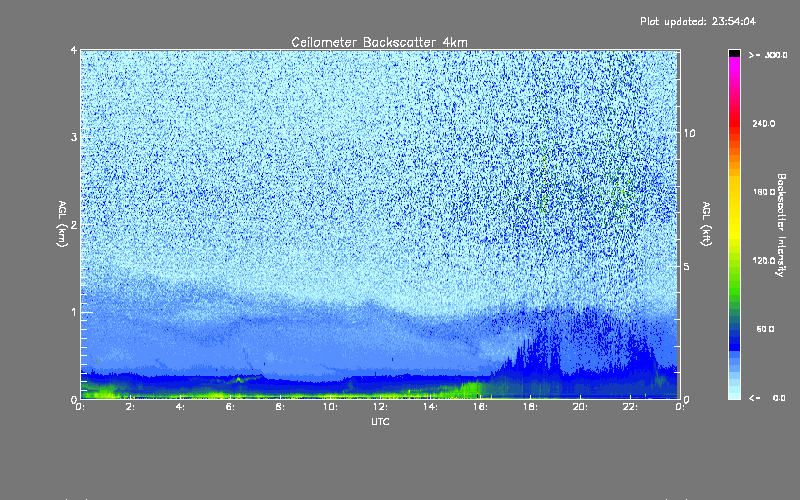Viewport: 800px width, 500px height.
Task: Click the "<= 0.0" colorbar value
Action: pyautogui.click(x=767, y=398)
